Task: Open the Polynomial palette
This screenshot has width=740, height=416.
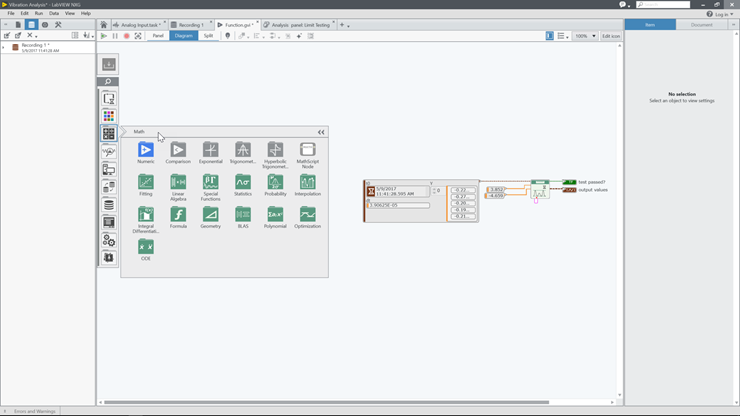Action: pyautogui.click(x=275, y=214)
